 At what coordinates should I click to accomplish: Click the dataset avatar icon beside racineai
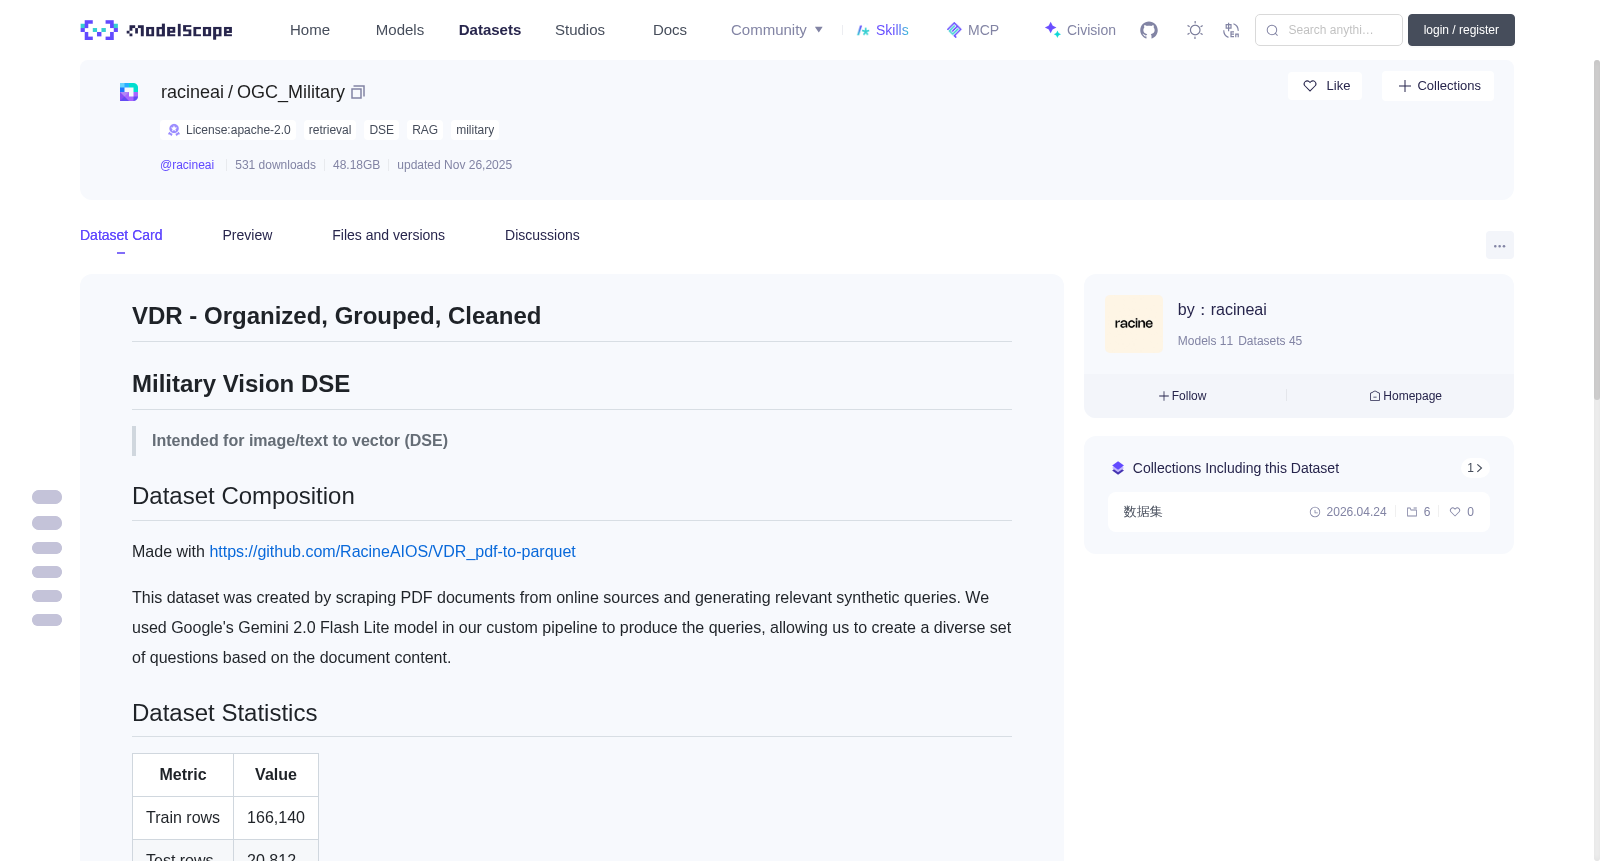click(129, 92)
